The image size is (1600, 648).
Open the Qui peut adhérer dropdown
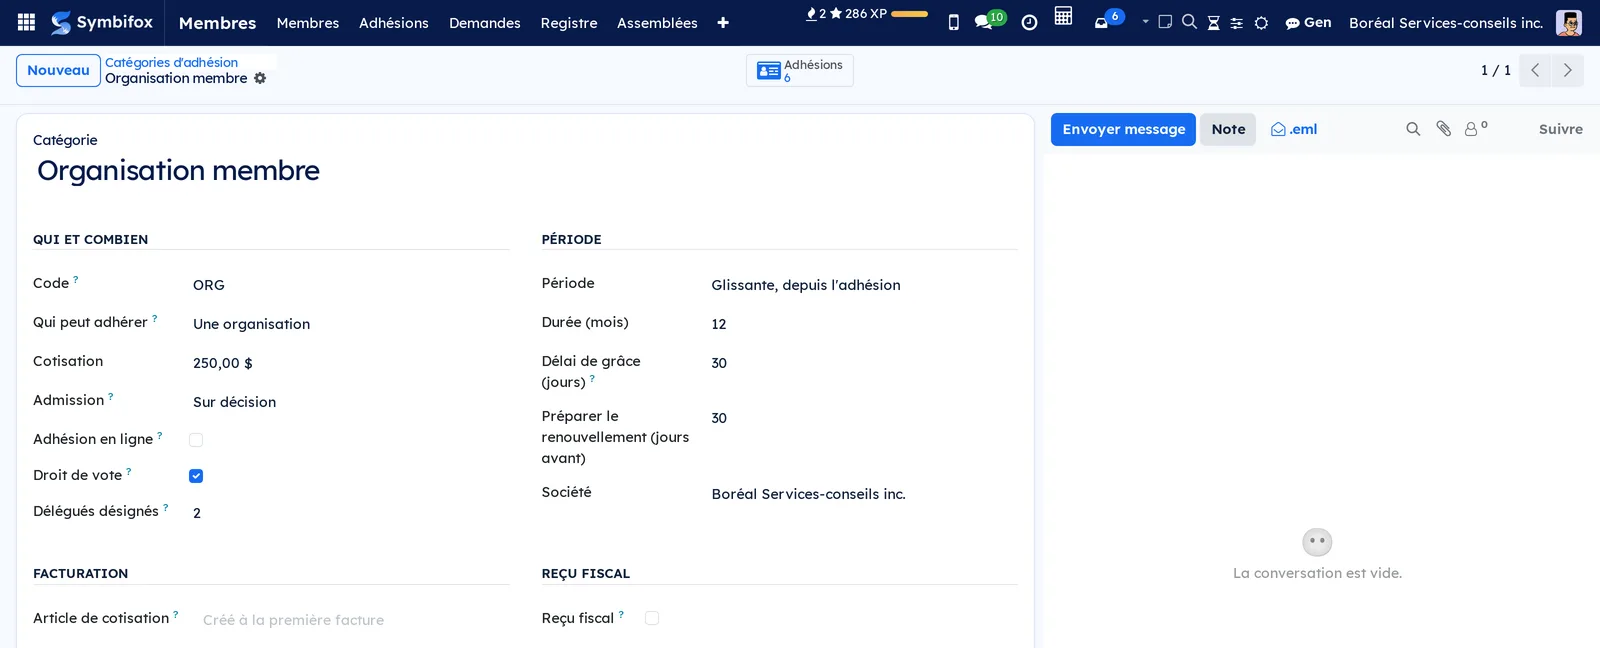[x=350, y=324]
